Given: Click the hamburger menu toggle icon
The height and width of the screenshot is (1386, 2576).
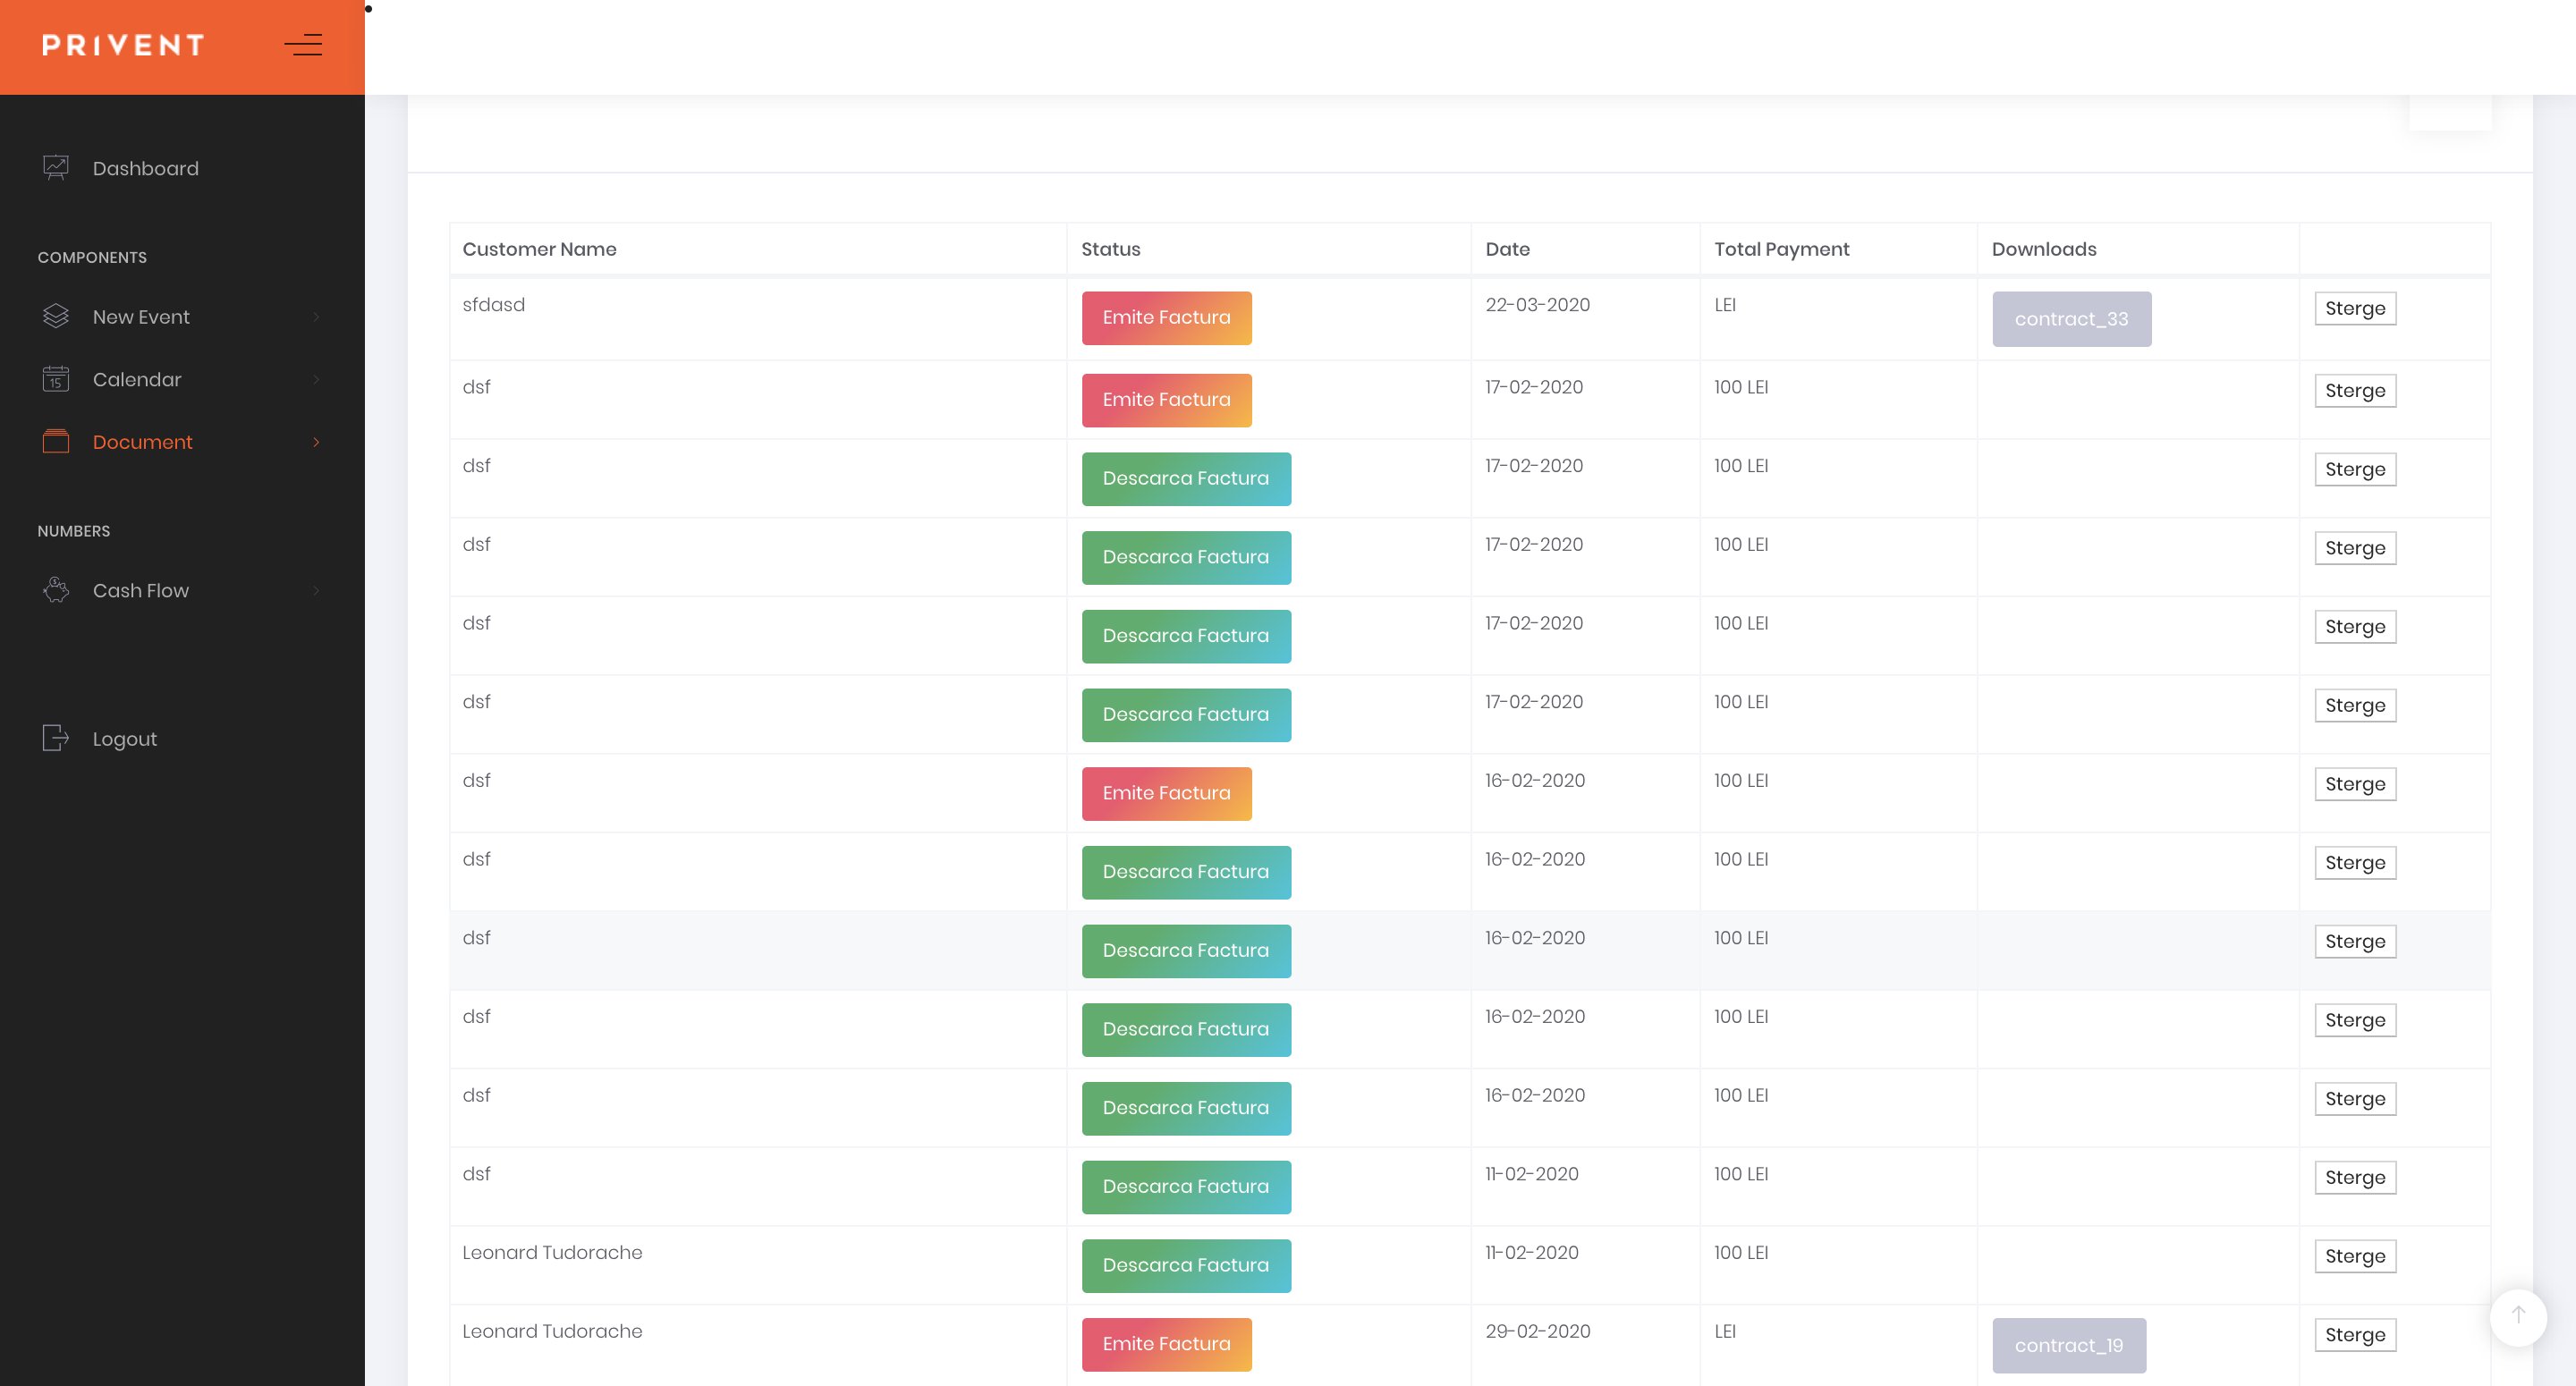Looking at the screenshot, I should point(303,45).
